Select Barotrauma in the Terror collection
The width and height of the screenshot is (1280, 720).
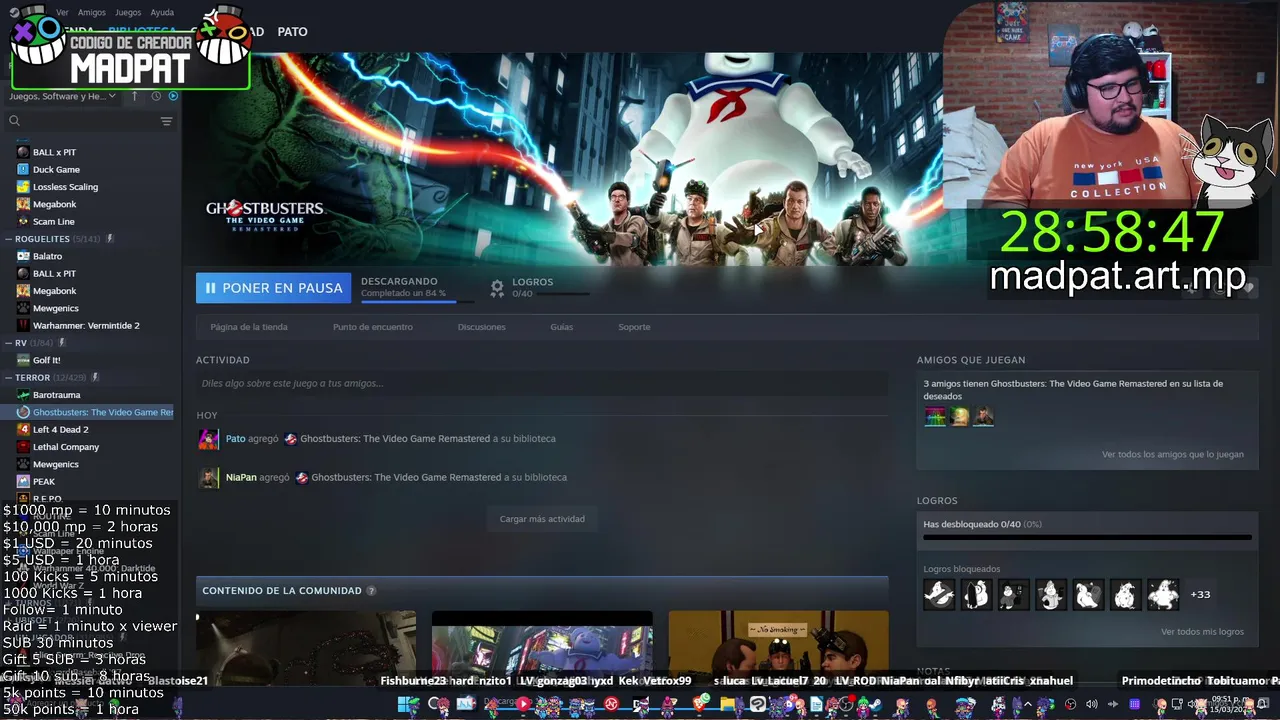click(56, 395)
